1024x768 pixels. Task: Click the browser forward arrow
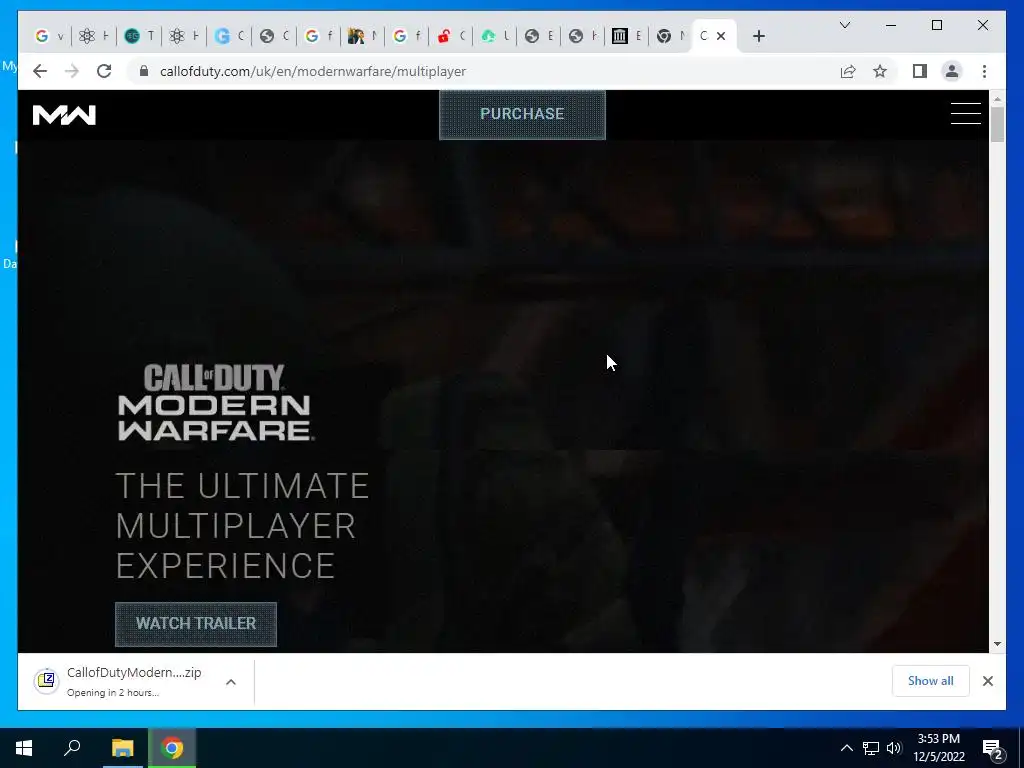[x=72, y=71]
